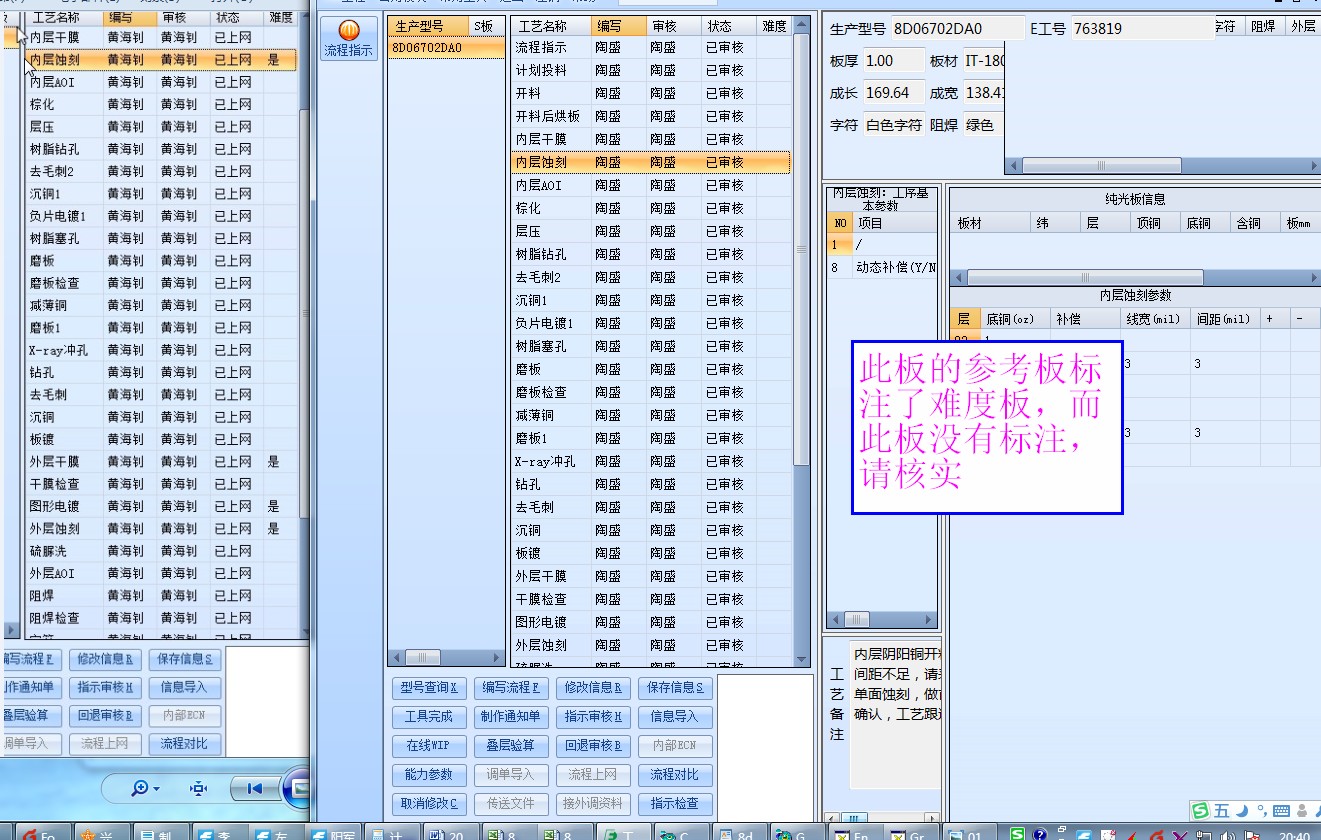The width and height of the screenshot is (1321, 840).
Task: Select the 图形电镀 row by 陶盛
Action: point(651,622)
